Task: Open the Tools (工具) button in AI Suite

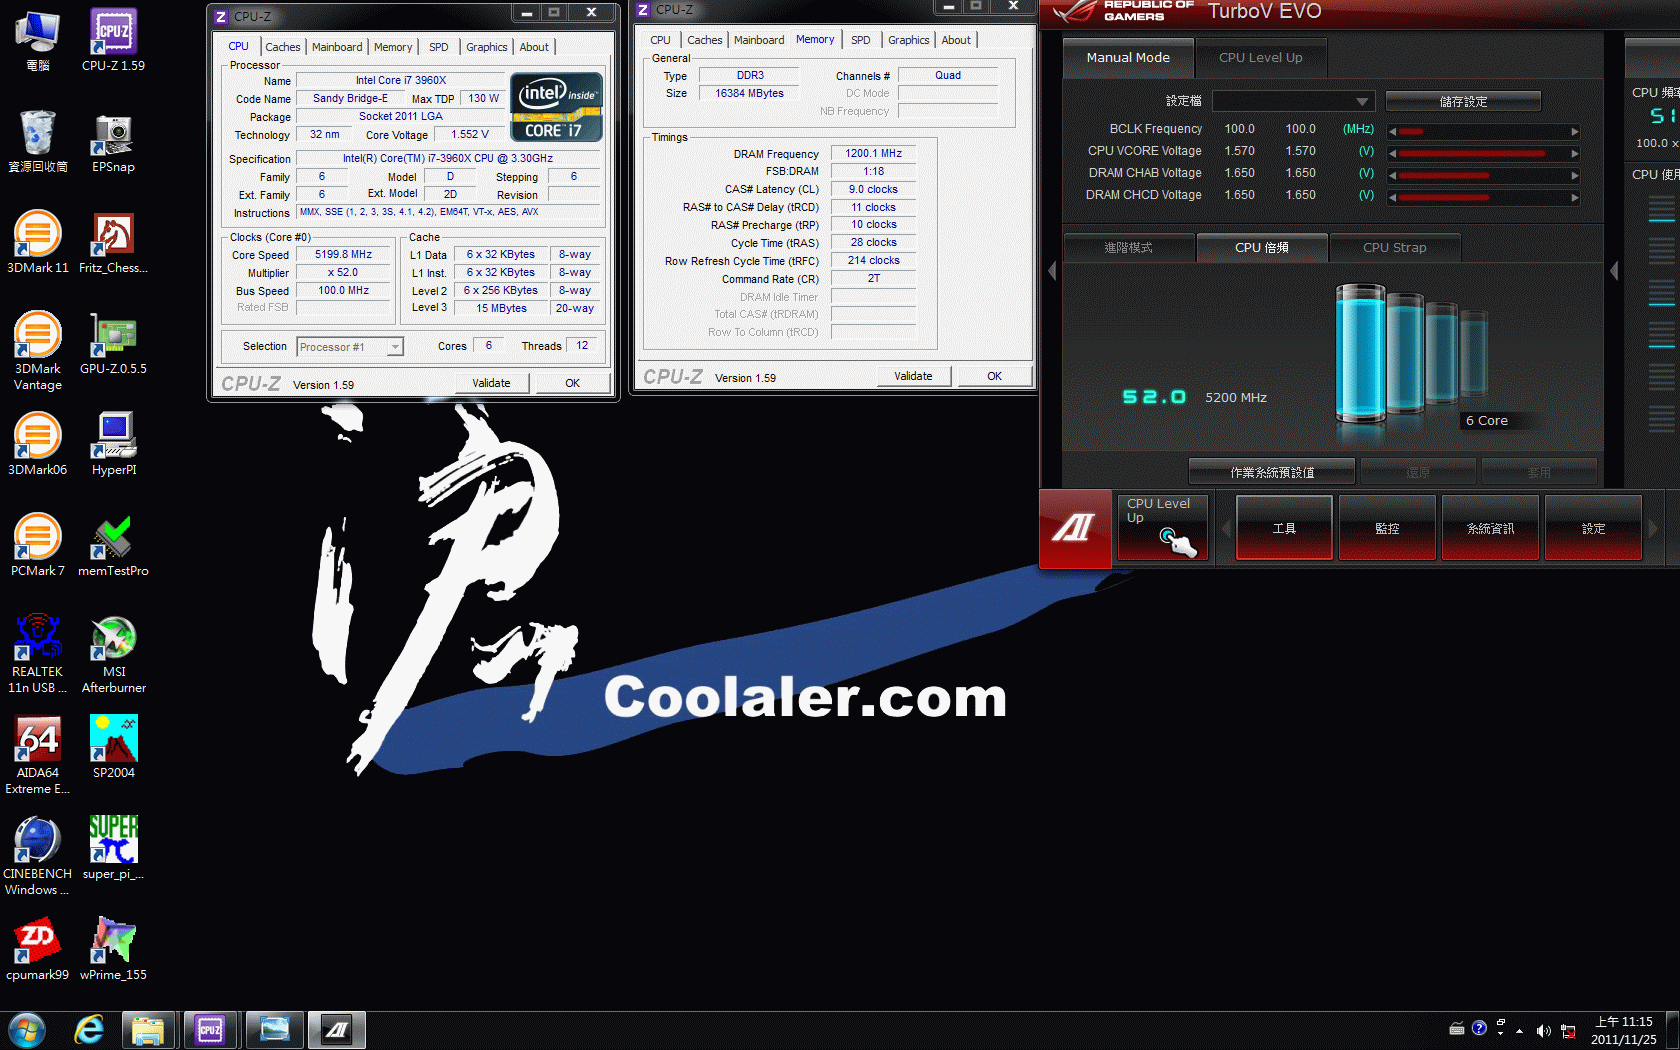Action: tap(1284, 528)
